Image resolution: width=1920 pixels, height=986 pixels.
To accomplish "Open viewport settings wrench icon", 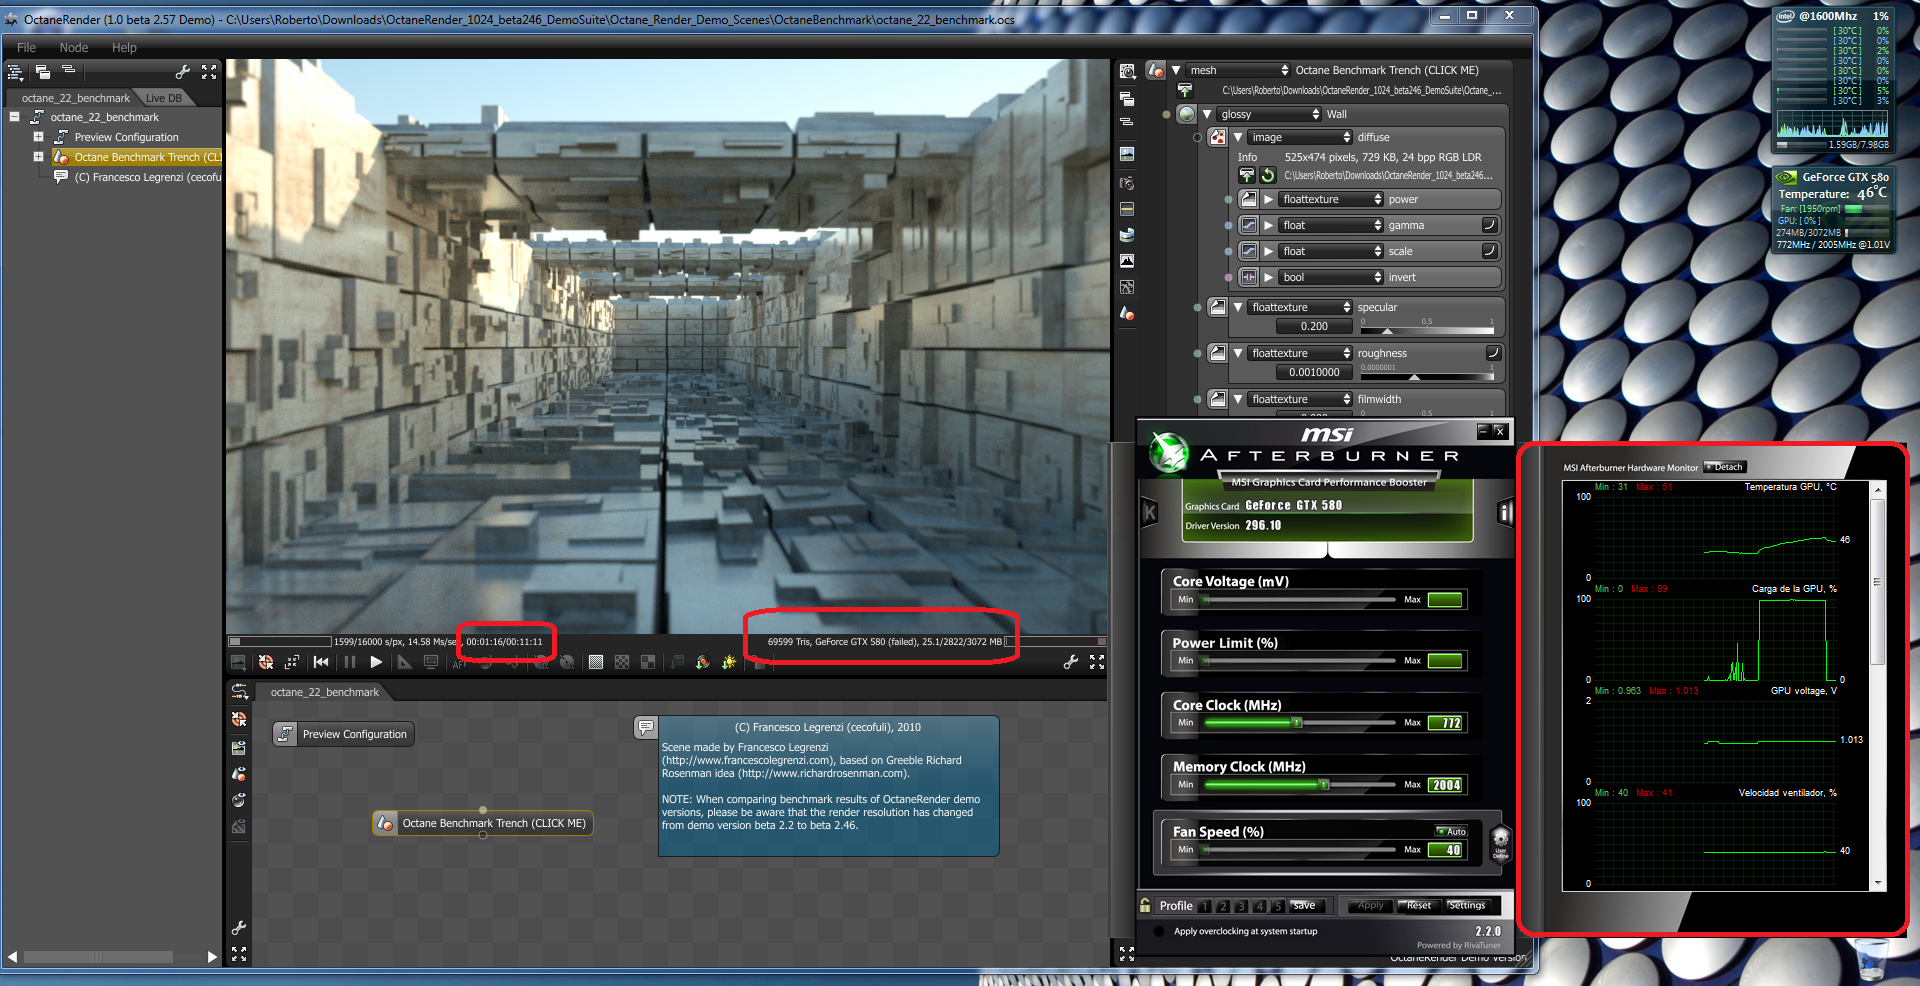I will coord(1070,662).
